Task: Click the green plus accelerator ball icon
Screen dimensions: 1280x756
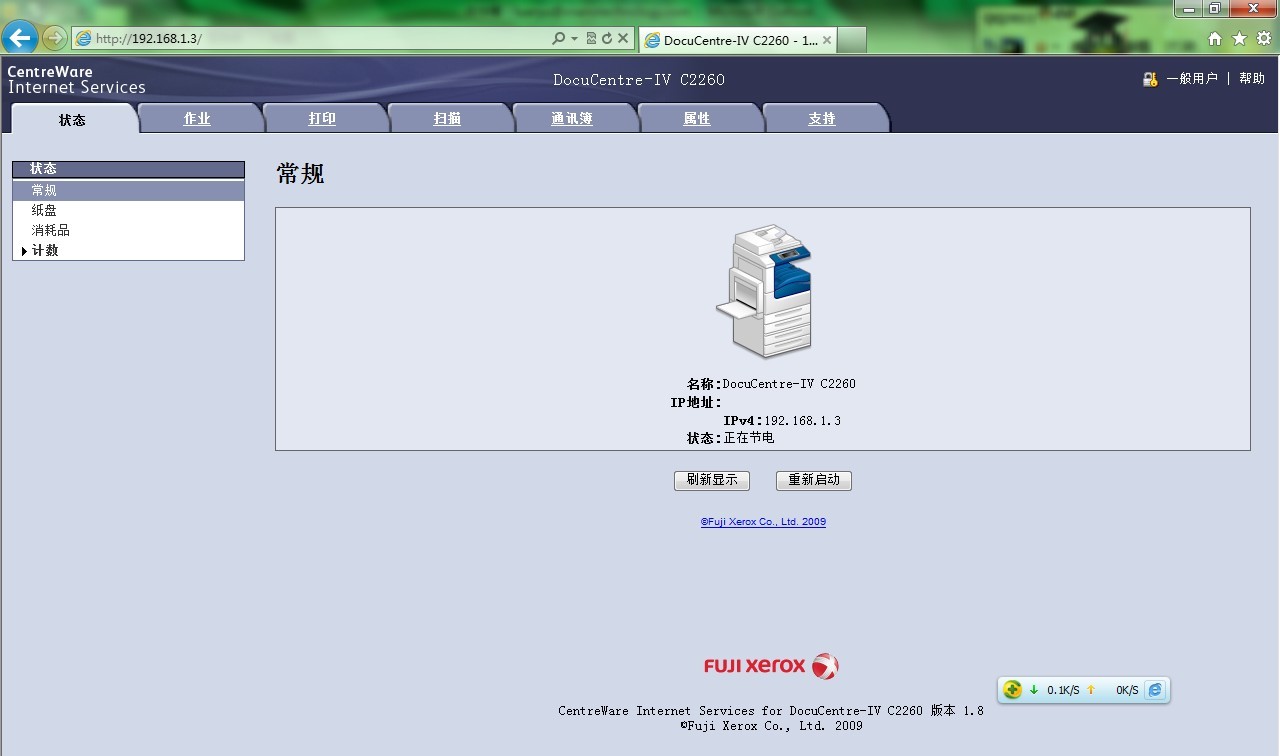Action: tap(1012, 690)
